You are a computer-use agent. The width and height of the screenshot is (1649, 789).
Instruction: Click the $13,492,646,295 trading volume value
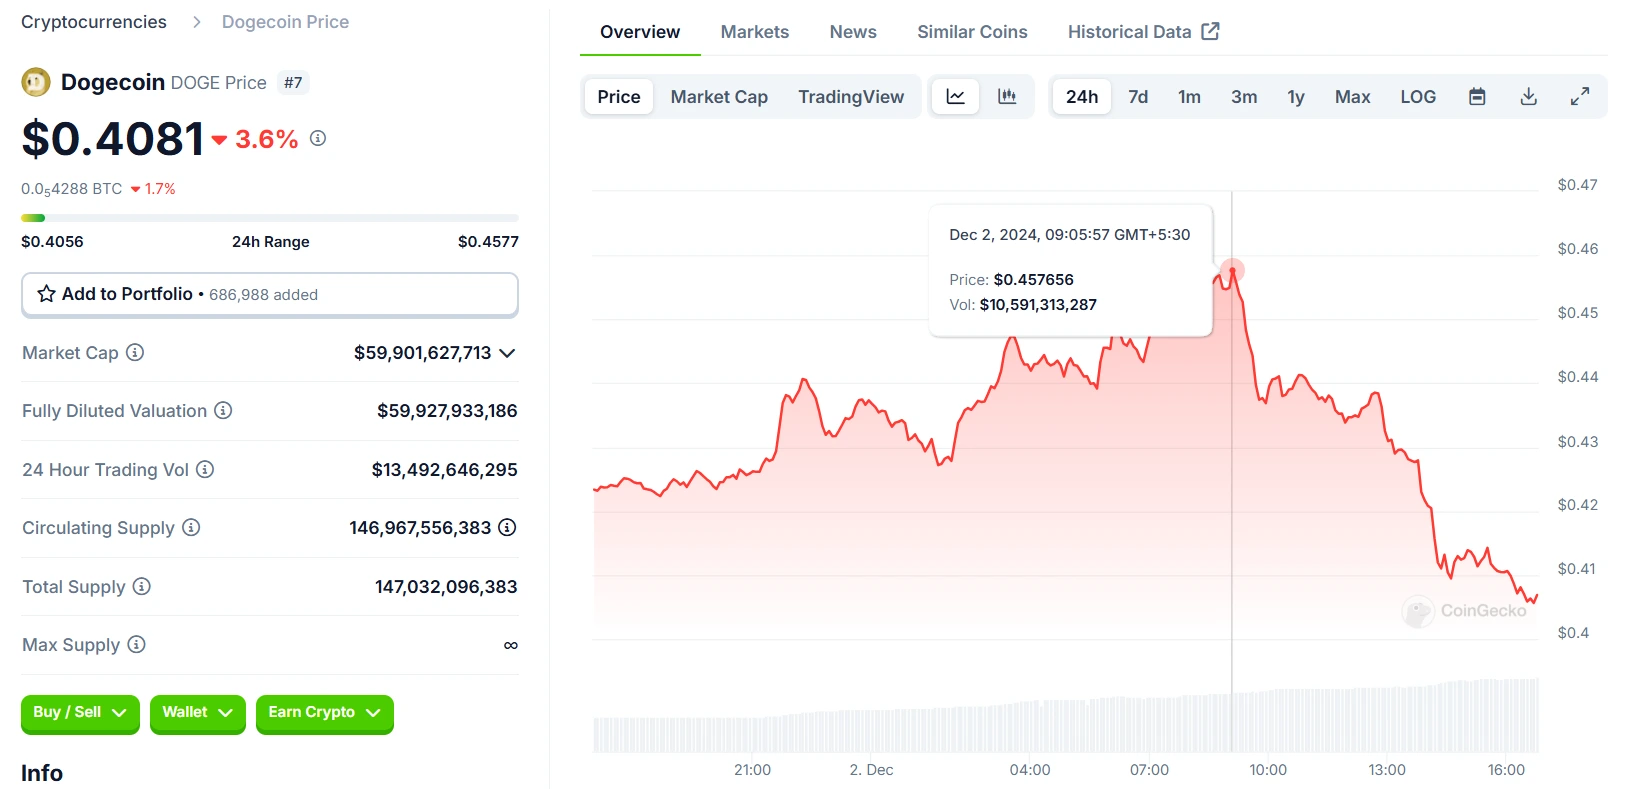tap(444, 469)
